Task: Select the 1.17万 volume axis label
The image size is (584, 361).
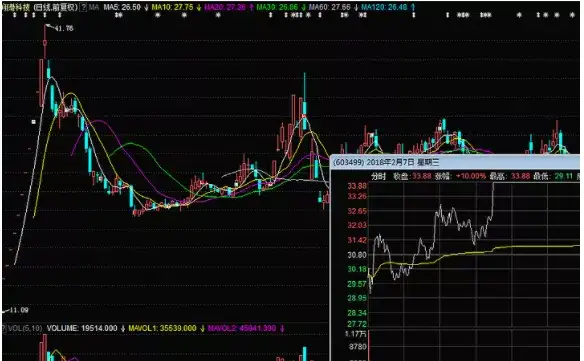Action: point(356,334)
